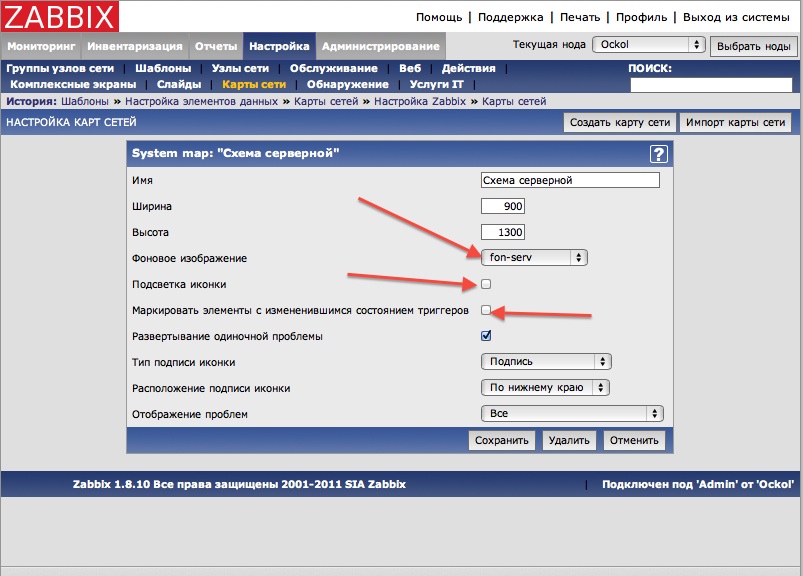Screen dimensions: 803x576
Task: Open the Профиль link
Action: point(641,17)
